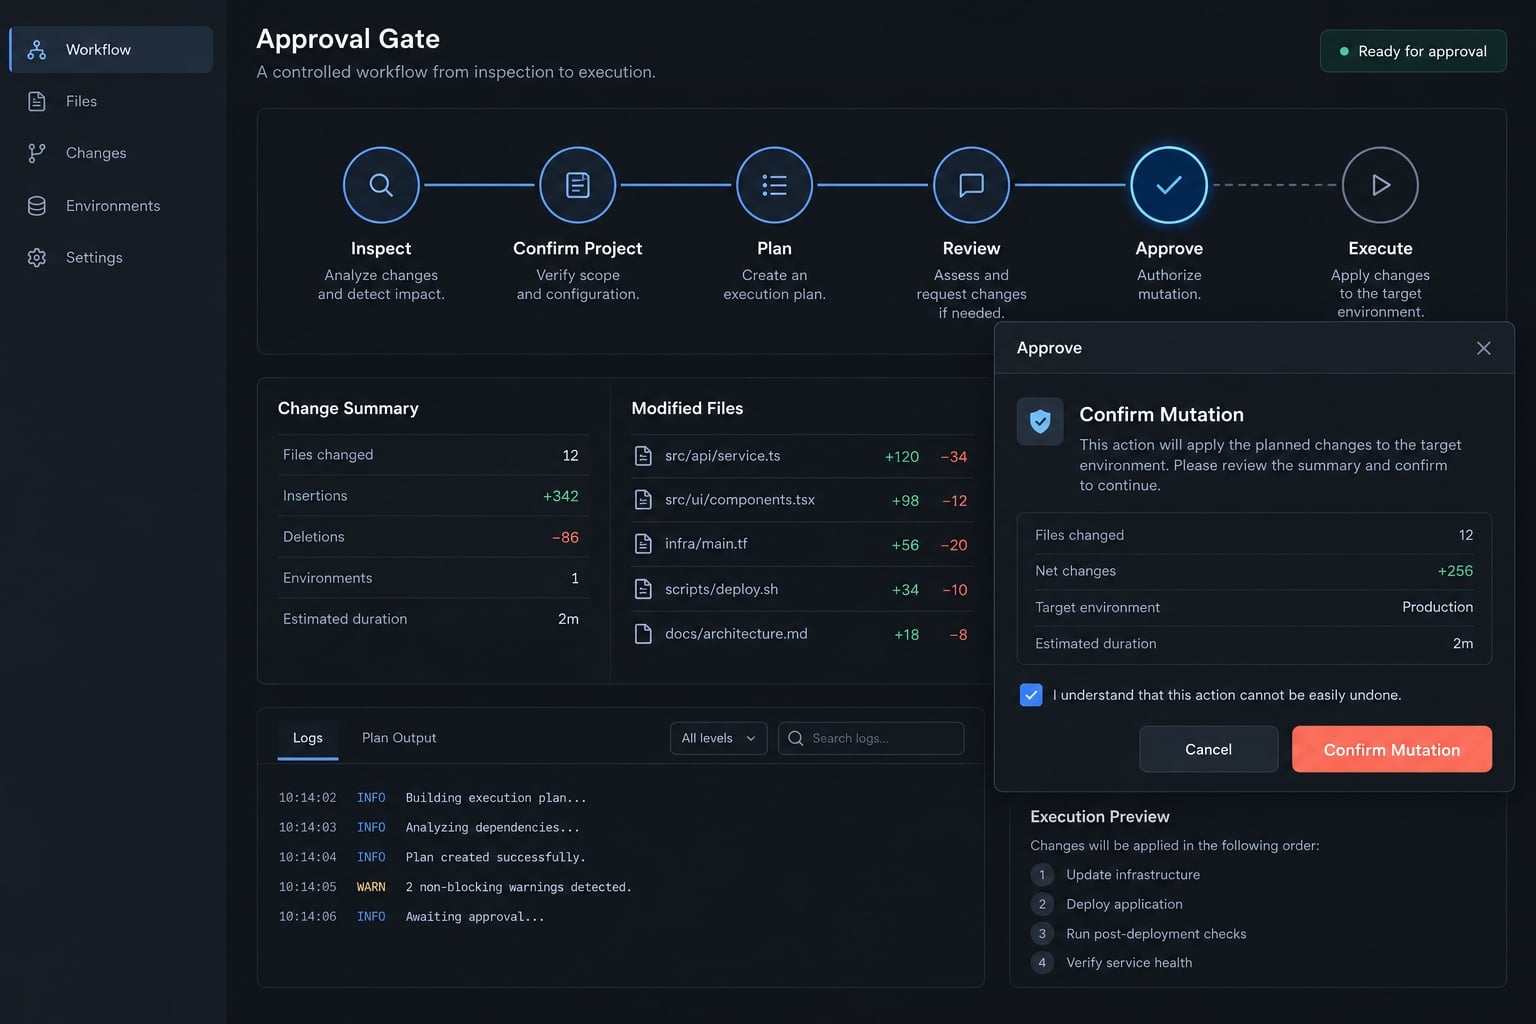Viewport: 1536px width, 1024px height.
Task: Click the Estimated duration row in Change Summary
Action: (432, 619)
